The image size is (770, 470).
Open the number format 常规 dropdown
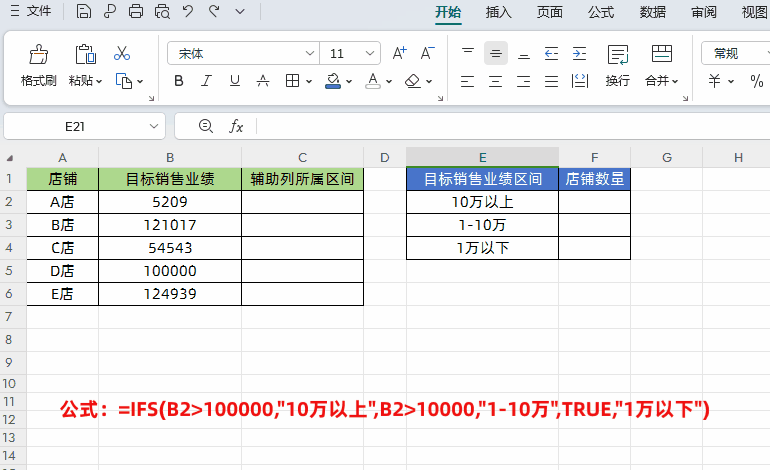point(736,53)
